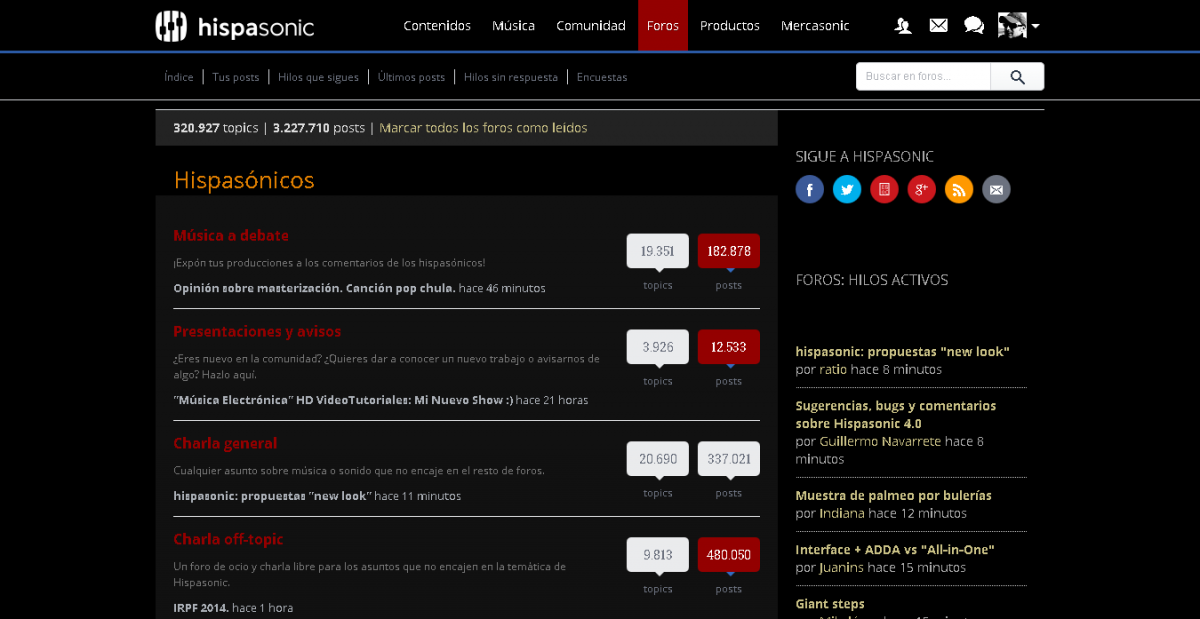Screen dimensions: 1200x619
Task: Focus the 'Buscar en foros' search field
Action: [923, 77]
